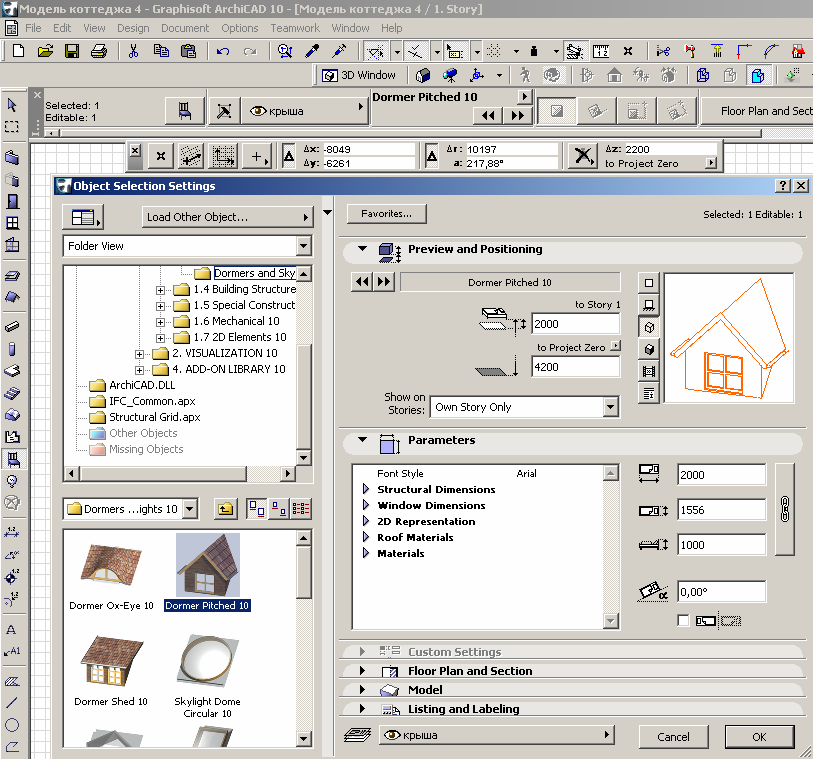
Task: Switch library list to large icons view
Action: point(257,509)
